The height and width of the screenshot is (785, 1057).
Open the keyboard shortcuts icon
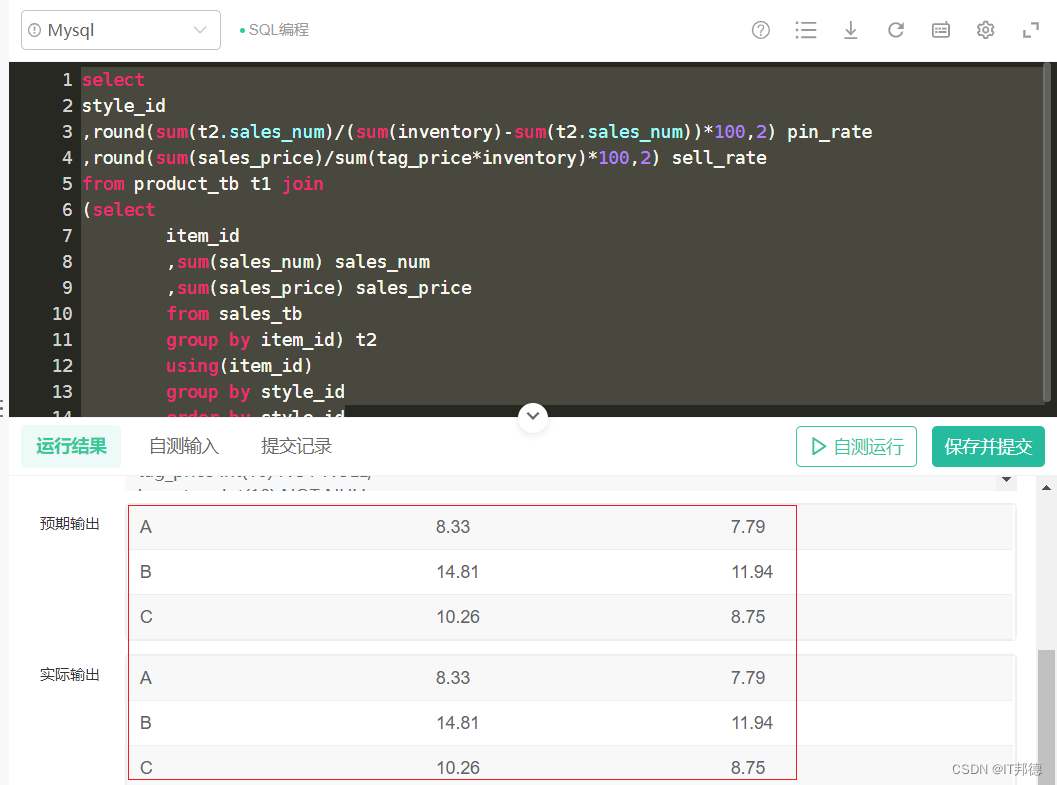click(940, 30)
